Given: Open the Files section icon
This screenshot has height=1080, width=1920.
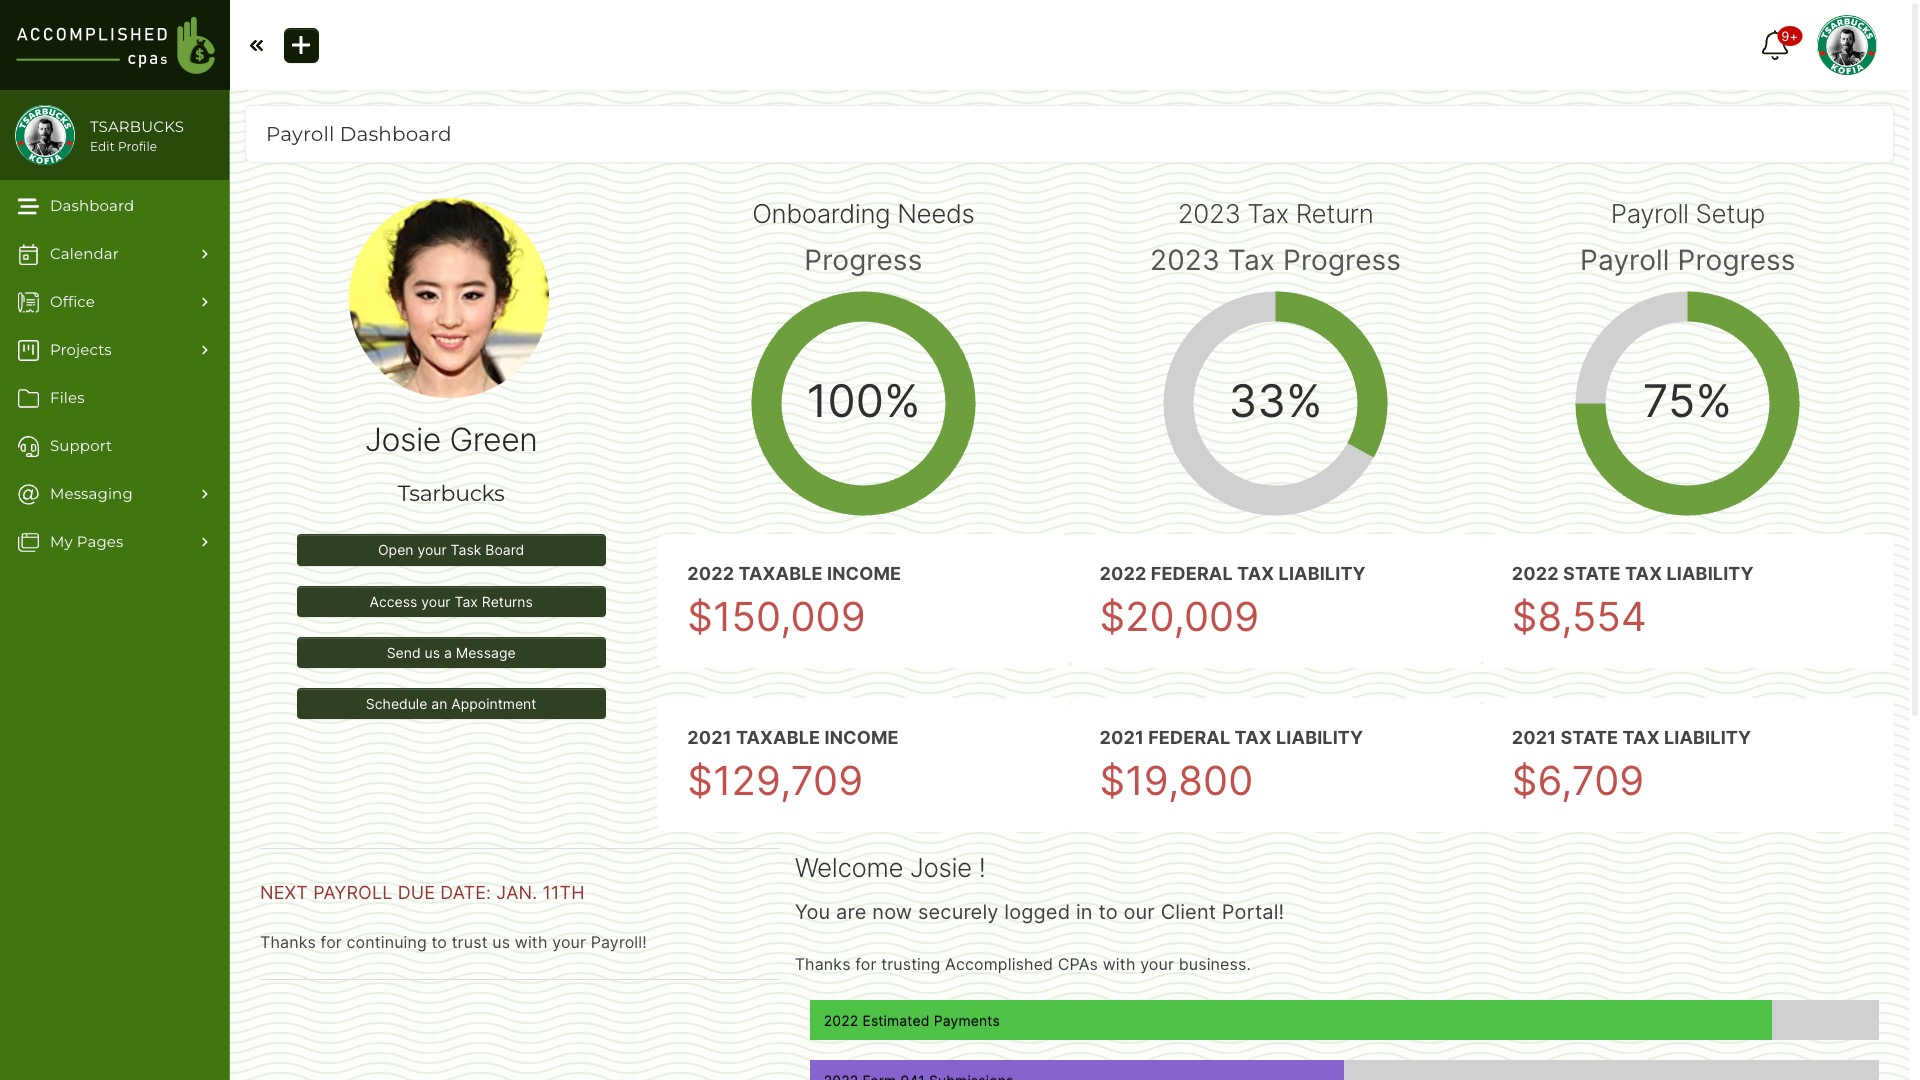Looking at the screenshot, I should pyautogui.click(x=27, y=398).
